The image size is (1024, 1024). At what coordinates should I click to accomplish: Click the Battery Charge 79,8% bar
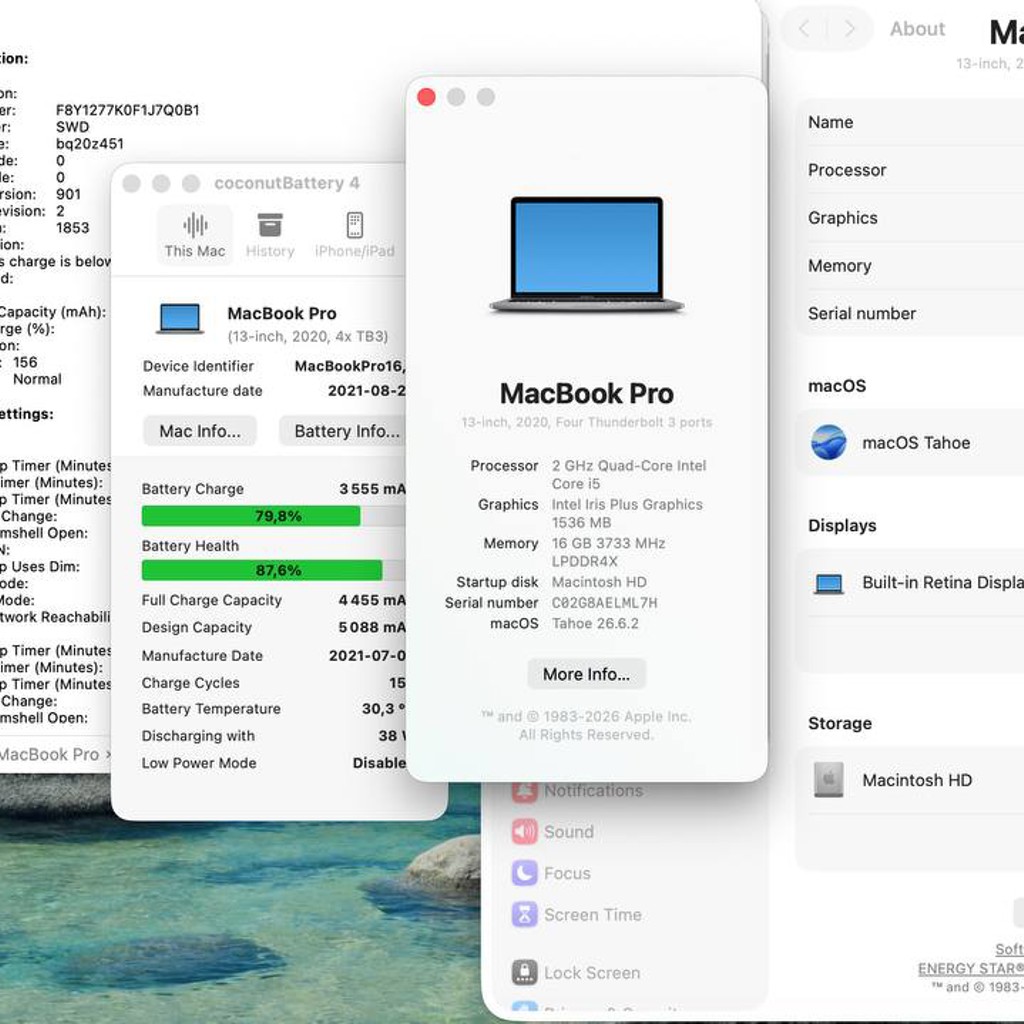pos(274,516)
